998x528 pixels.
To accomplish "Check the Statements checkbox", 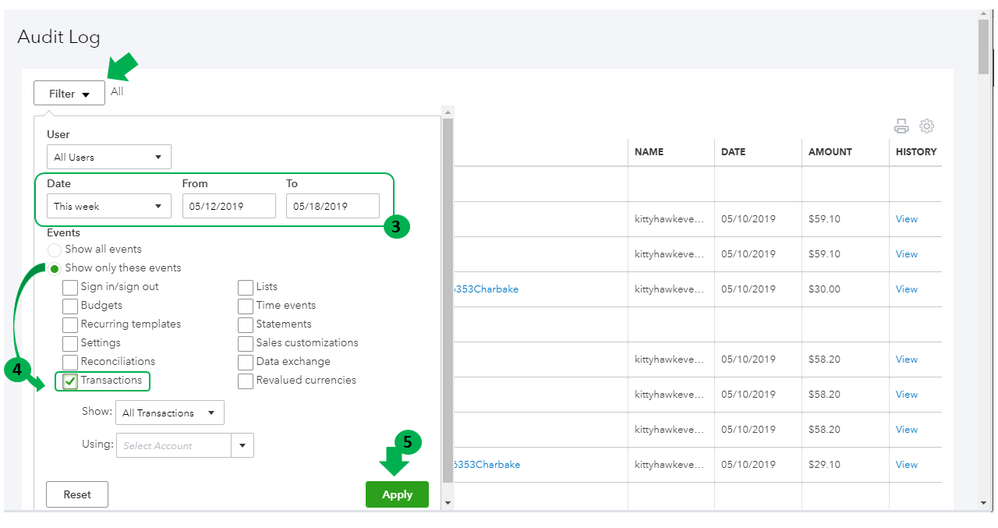I will (246, 325).
